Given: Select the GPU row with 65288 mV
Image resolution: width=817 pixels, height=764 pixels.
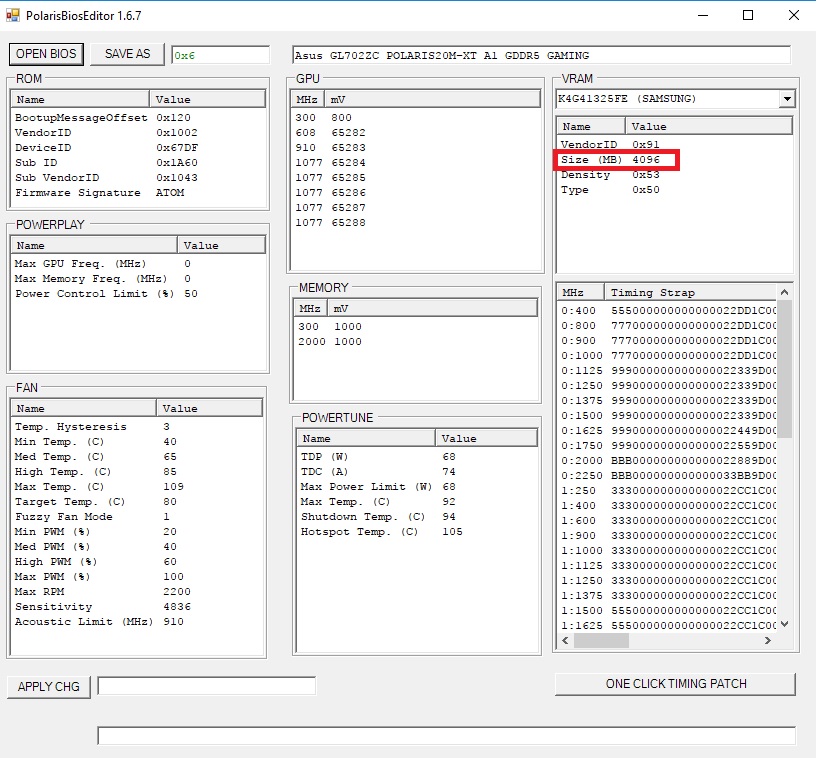Looking at the screenshot, I should 415,223.
